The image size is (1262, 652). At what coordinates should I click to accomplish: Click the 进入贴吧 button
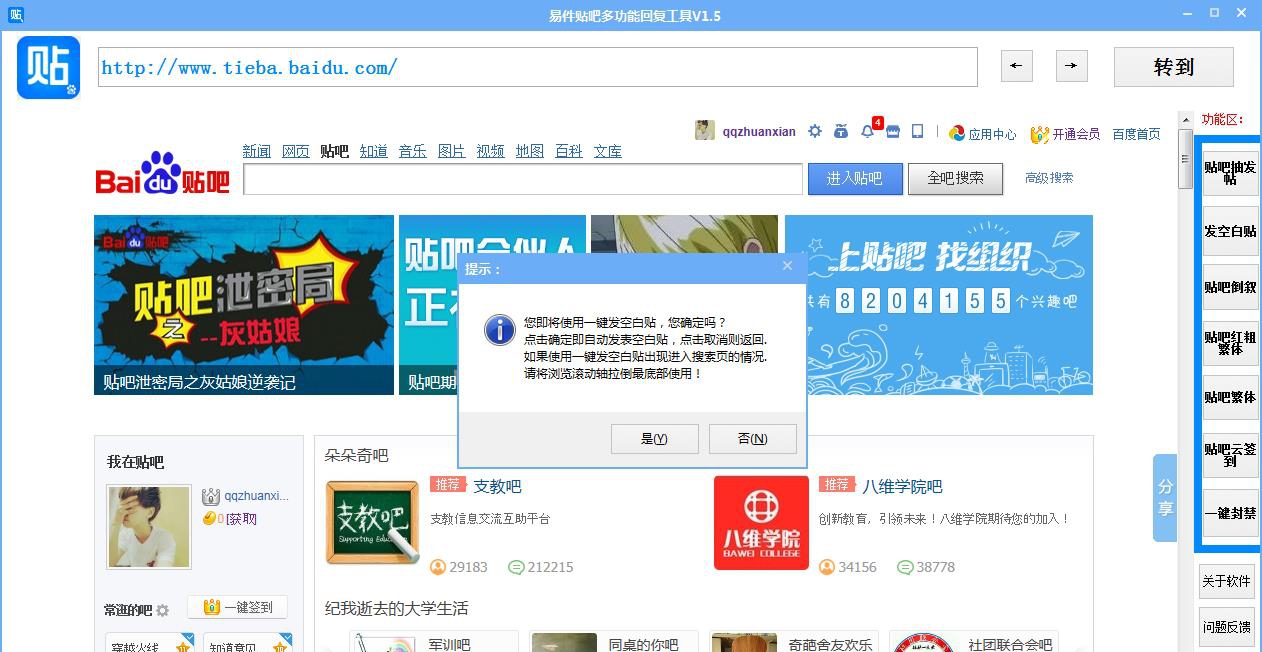854,178
